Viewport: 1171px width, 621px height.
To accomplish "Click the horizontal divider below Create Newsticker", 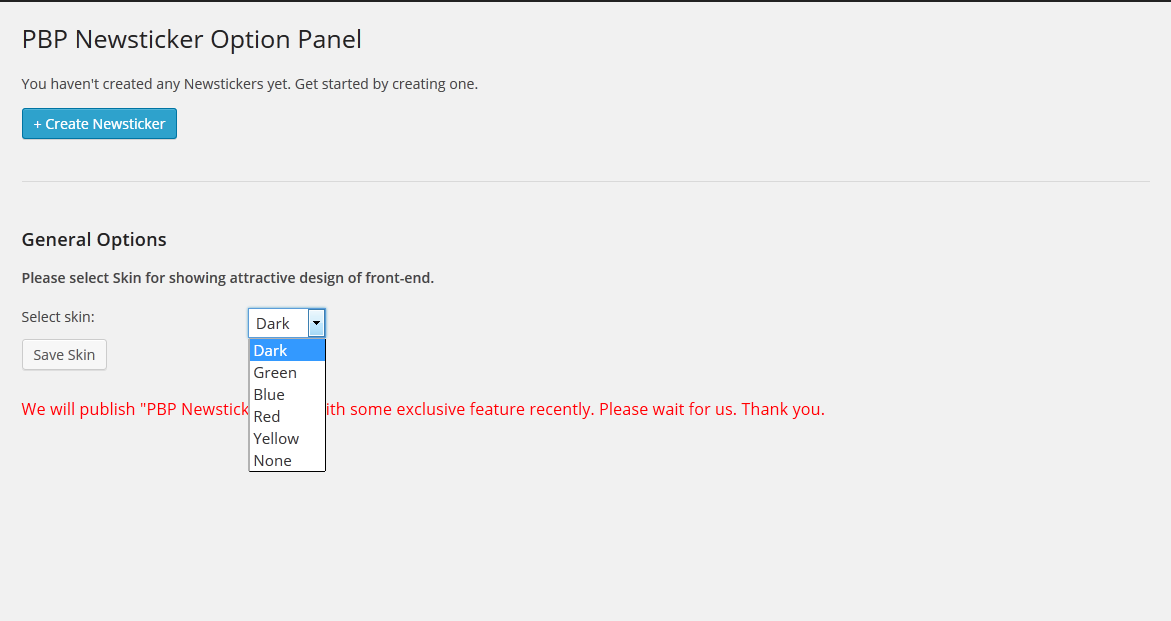I will point(585,181).
